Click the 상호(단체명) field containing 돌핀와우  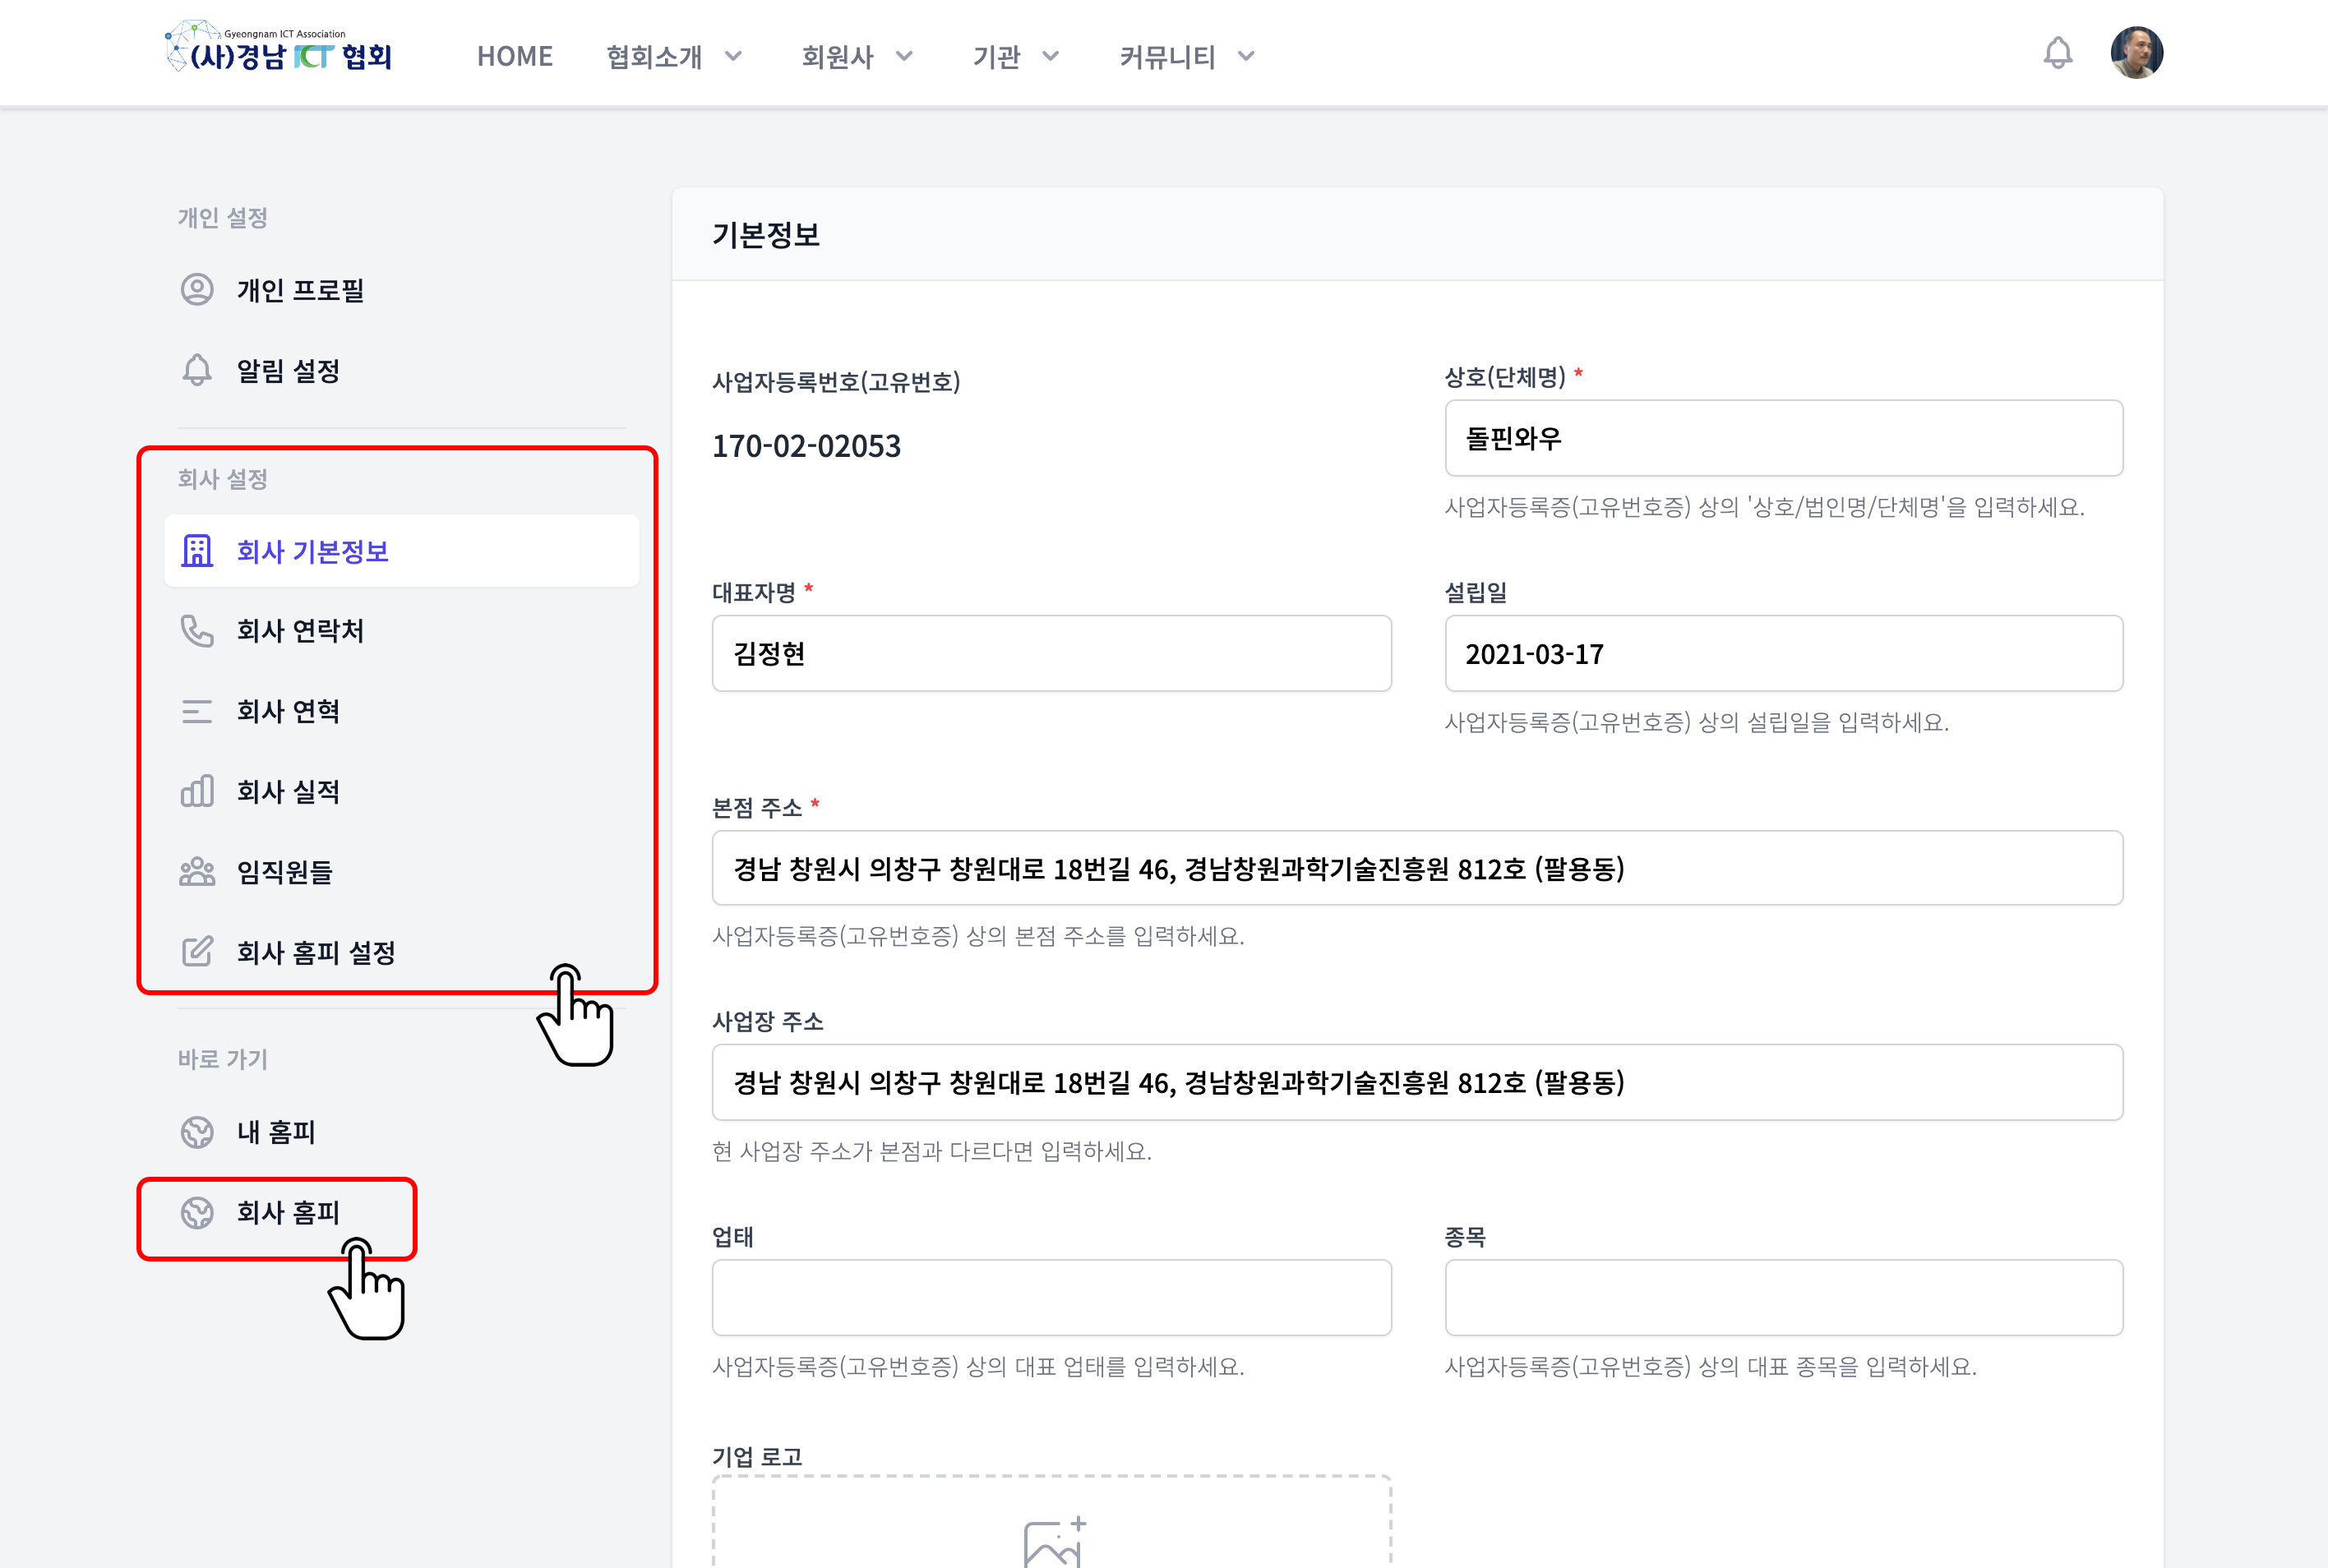pyautogui.click(x=1783, y=438)
